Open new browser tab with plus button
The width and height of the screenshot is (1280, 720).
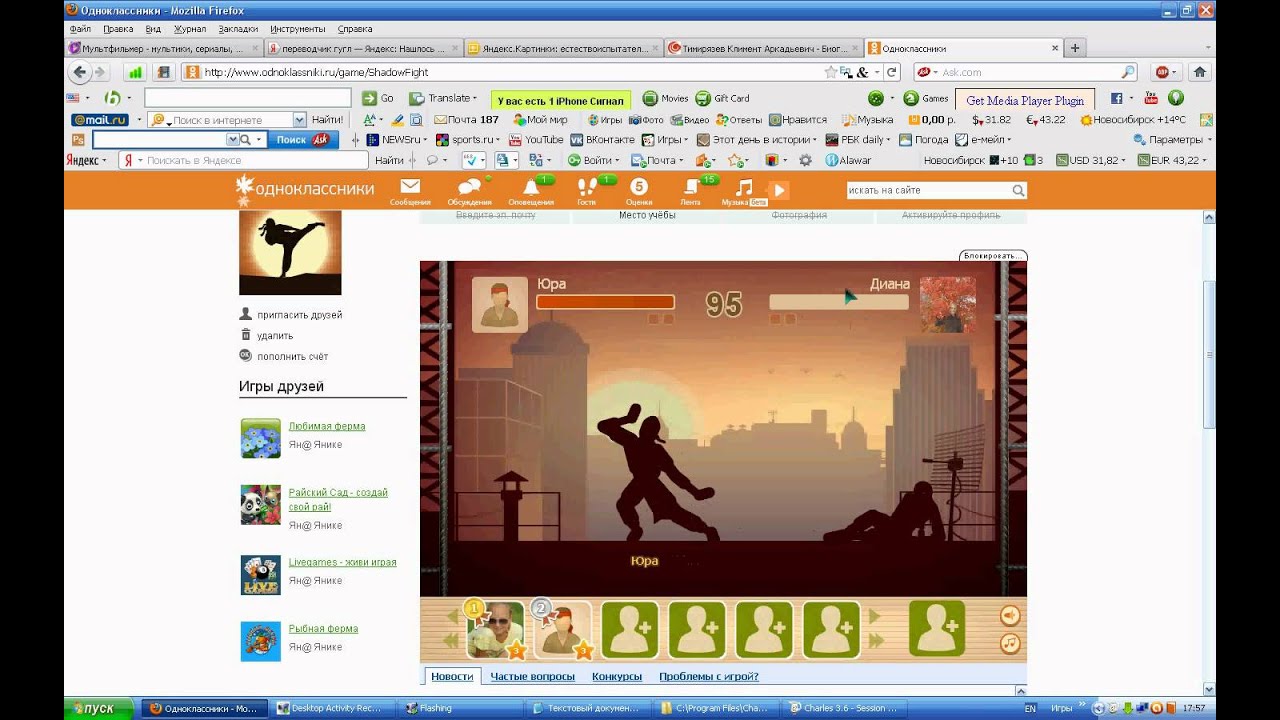tap(1075, 48)
